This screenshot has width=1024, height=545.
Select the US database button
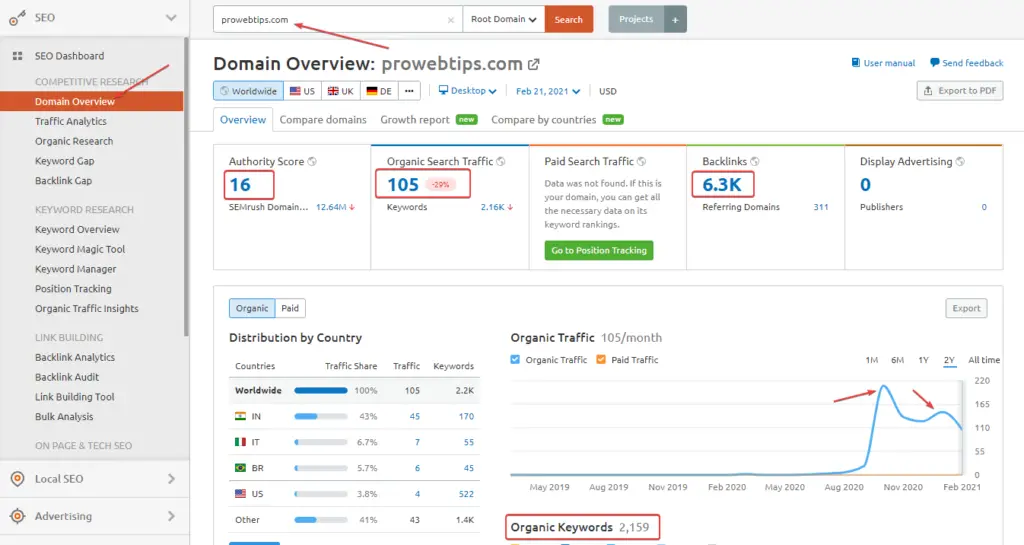[x=302, y=91]
